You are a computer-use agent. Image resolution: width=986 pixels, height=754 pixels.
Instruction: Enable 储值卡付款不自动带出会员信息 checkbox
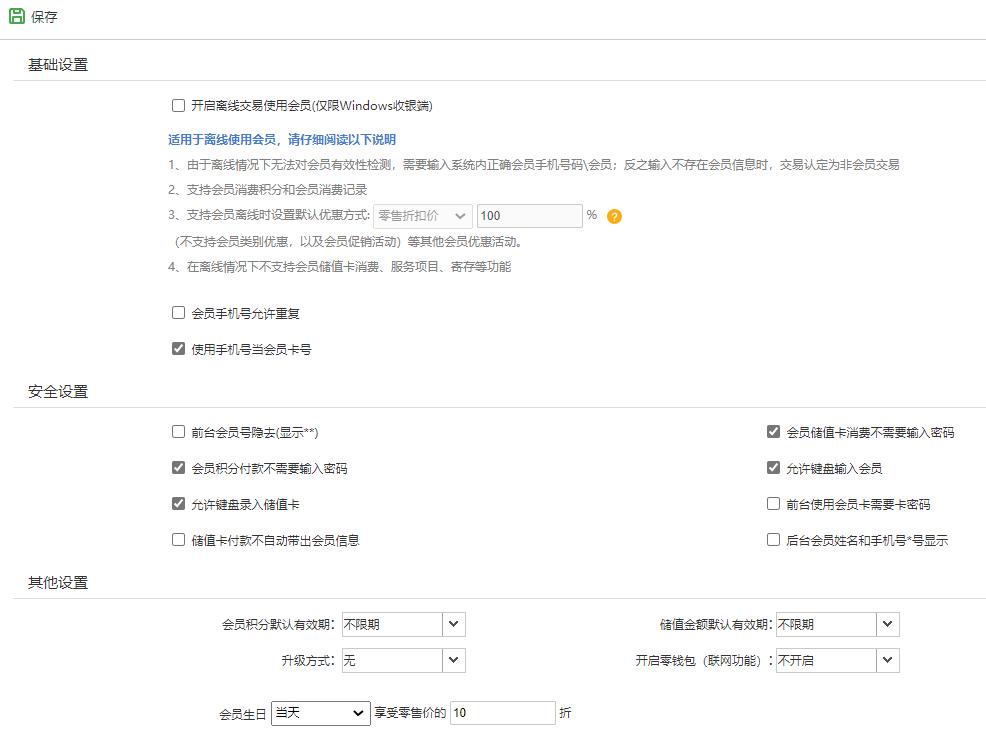[178, 540]
